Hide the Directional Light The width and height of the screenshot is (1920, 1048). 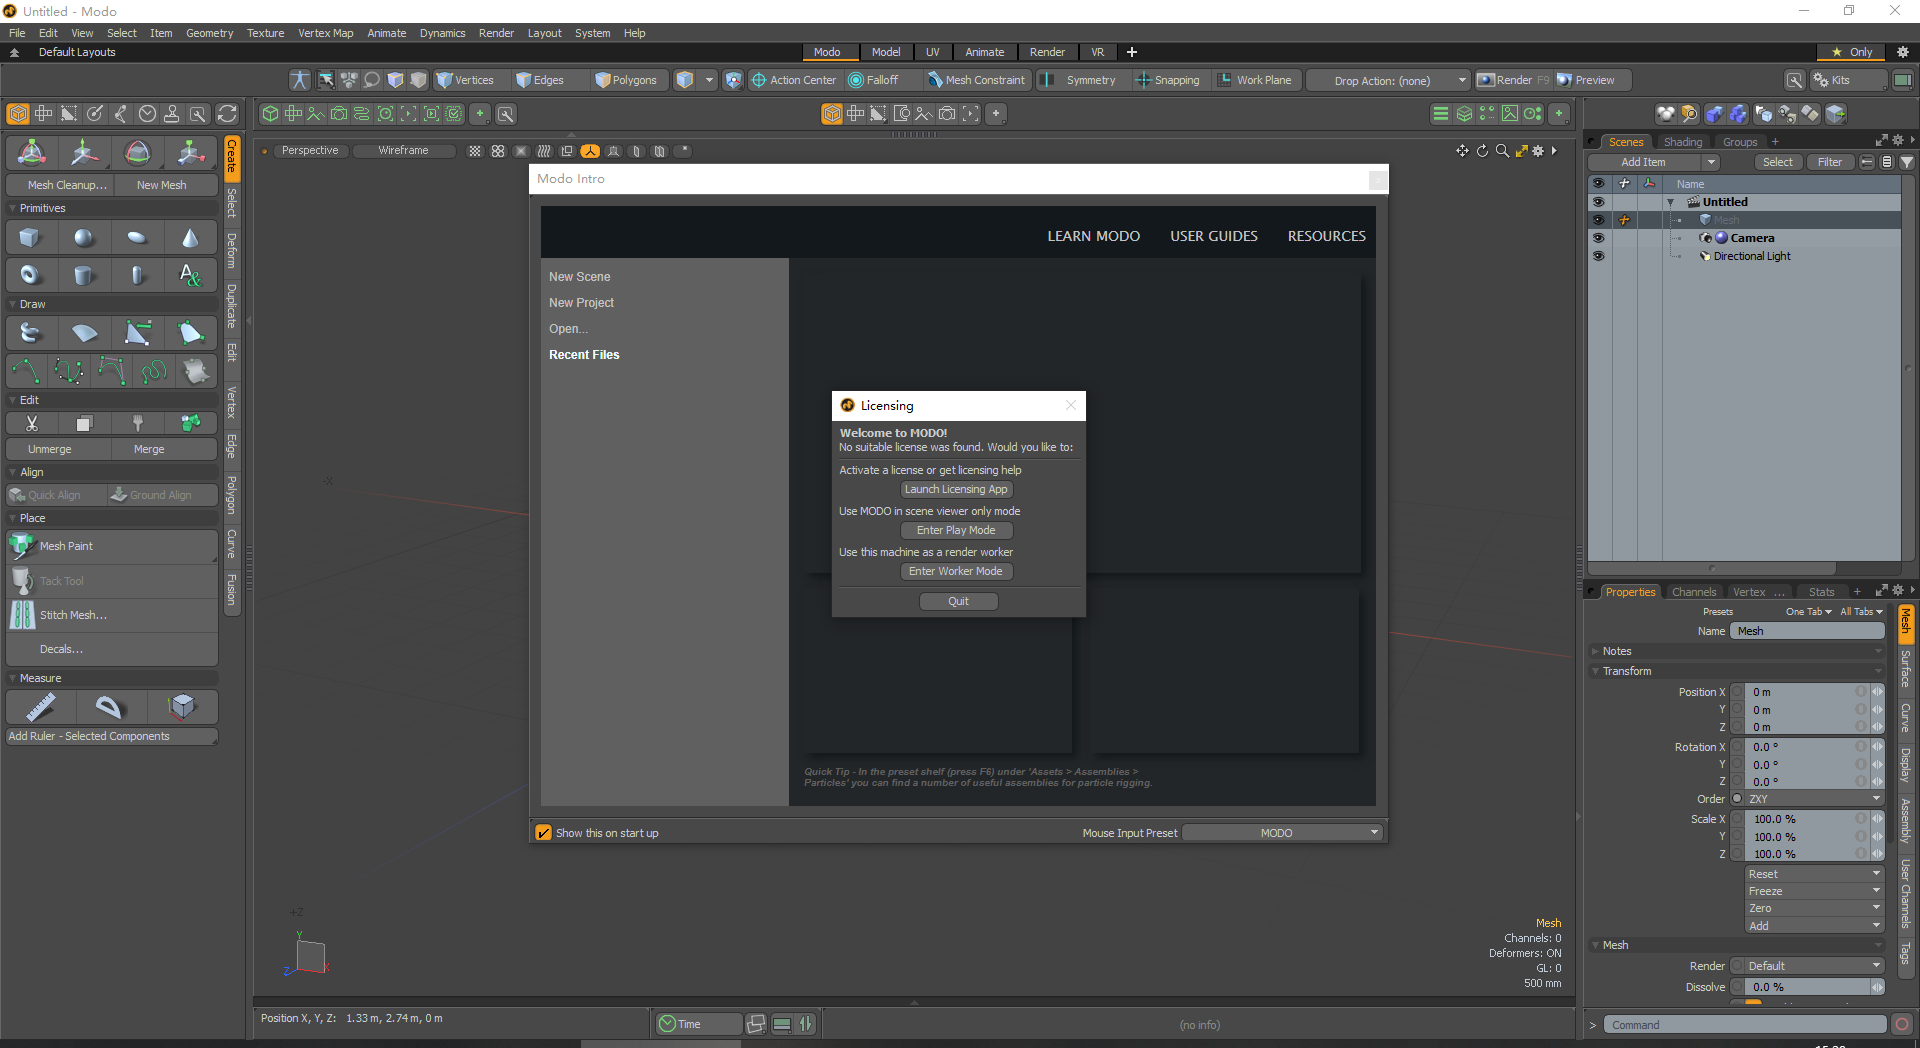[x=1599, y=255]
